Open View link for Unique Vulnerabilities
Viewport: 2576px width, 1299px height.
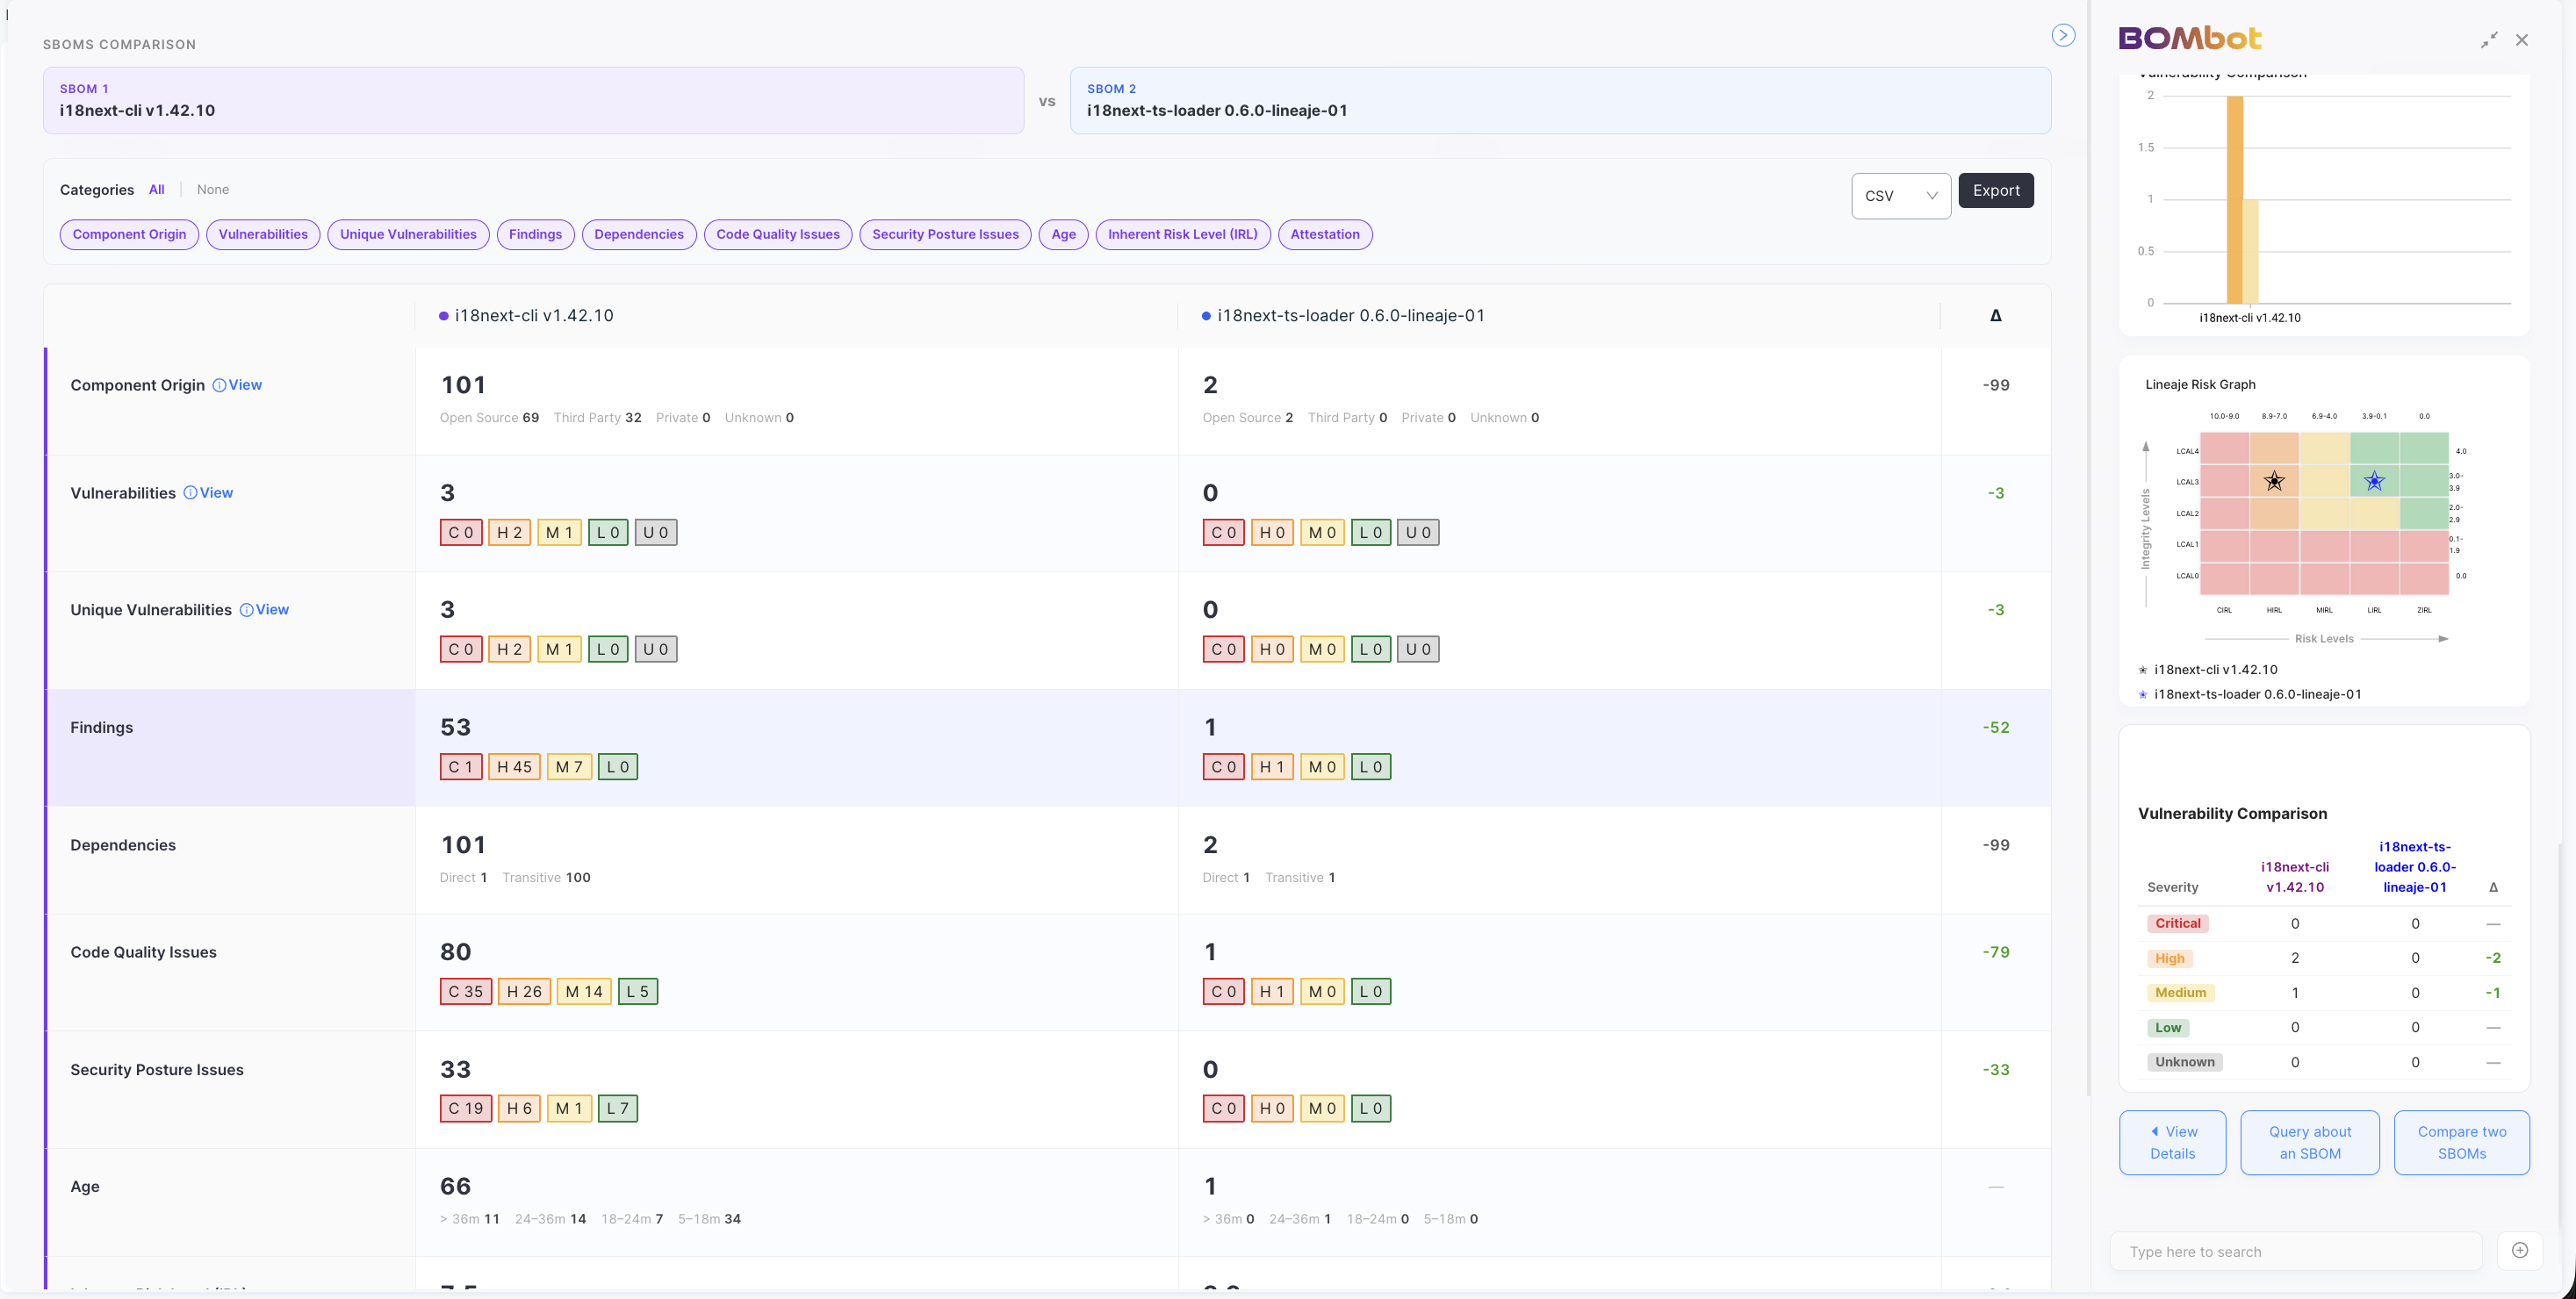pyautogui.click(x=264, y=610)
